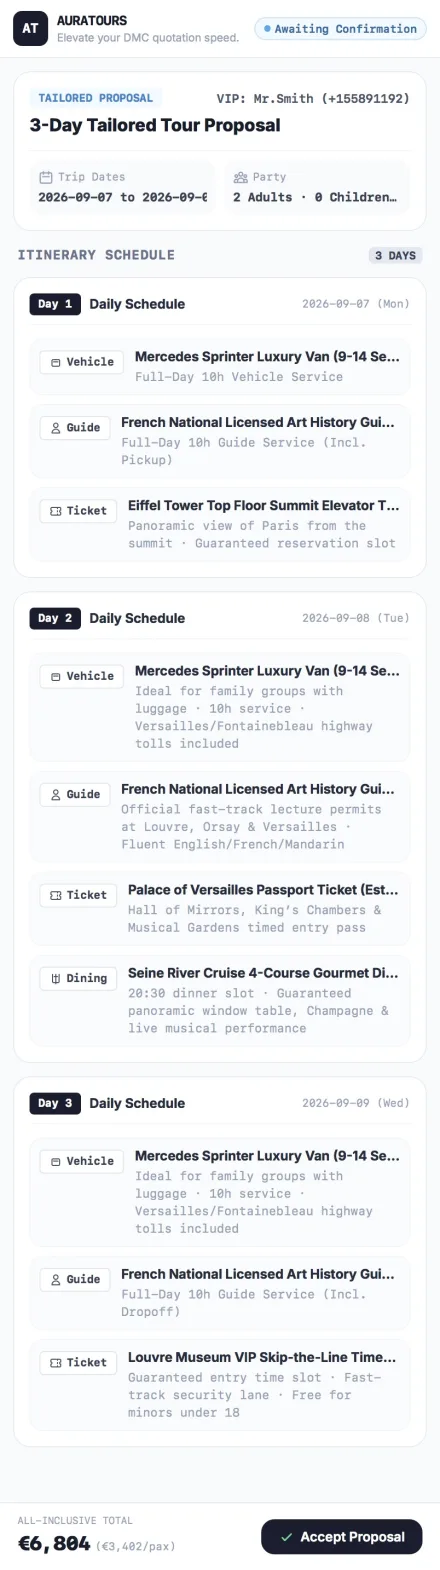
Task: Open the Palace of Versailles Passport Ticket item
Action: (220, 908)
